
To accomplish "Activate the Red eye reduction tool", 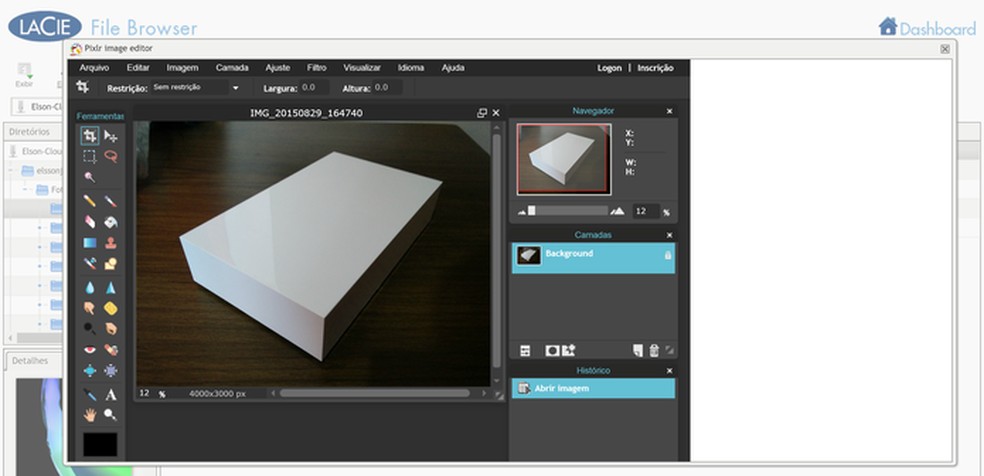I will coord(90,350).
